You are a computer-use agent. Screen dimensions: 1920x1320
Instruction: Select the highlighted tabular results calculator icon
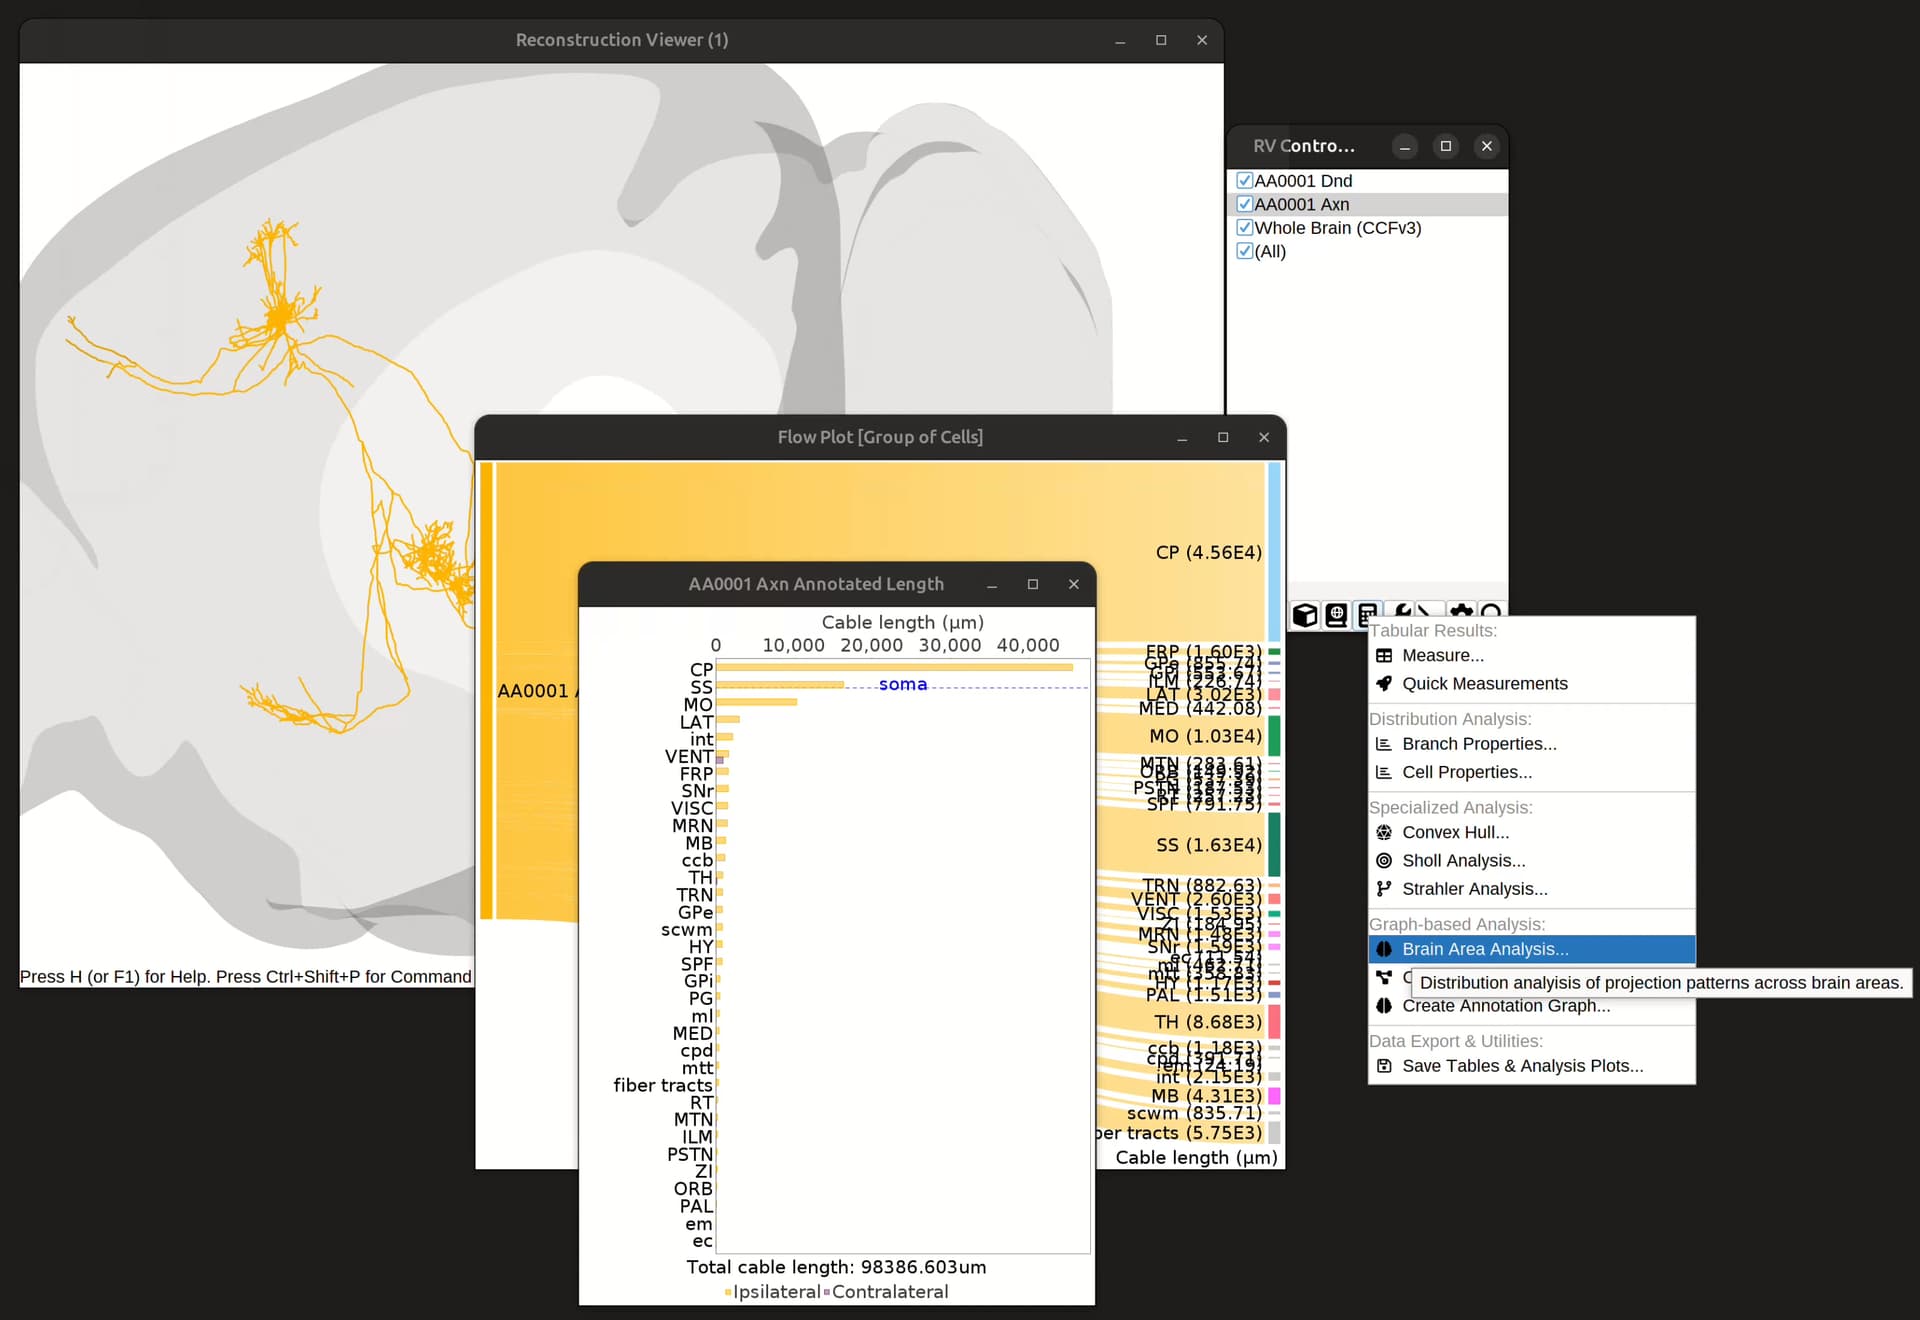coord(1366,616)
